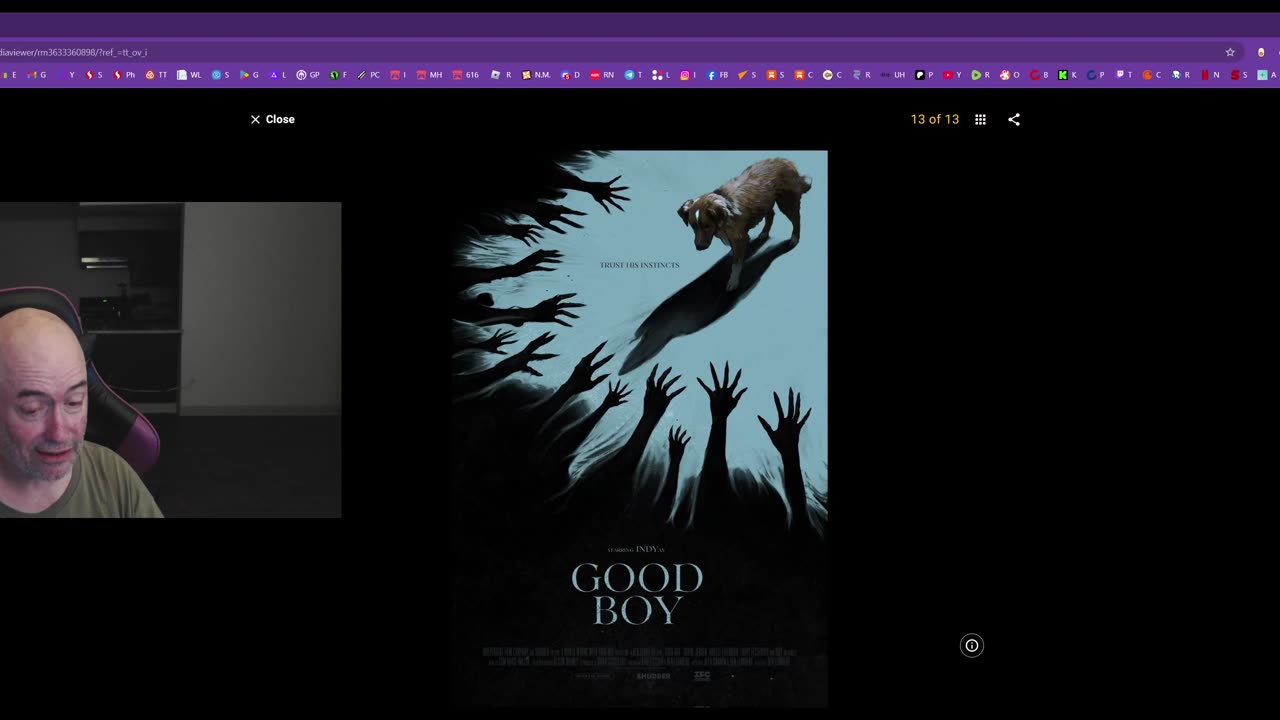
Task: Open the 'TT' bookmark
Action: [156, 75]
